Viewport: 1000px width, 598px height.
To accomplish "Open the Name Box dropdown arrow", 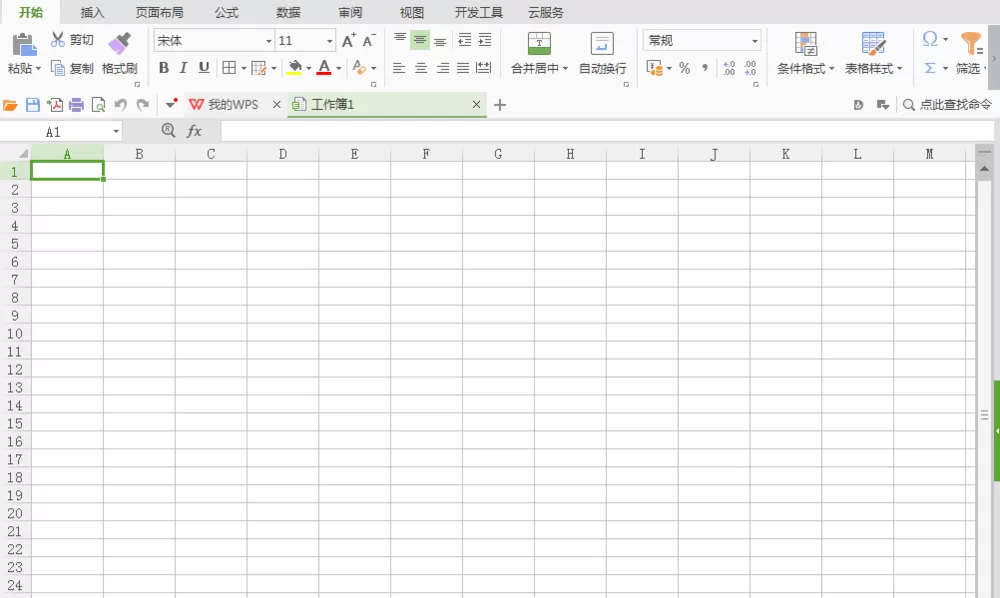I will click(x=116, y=131).
